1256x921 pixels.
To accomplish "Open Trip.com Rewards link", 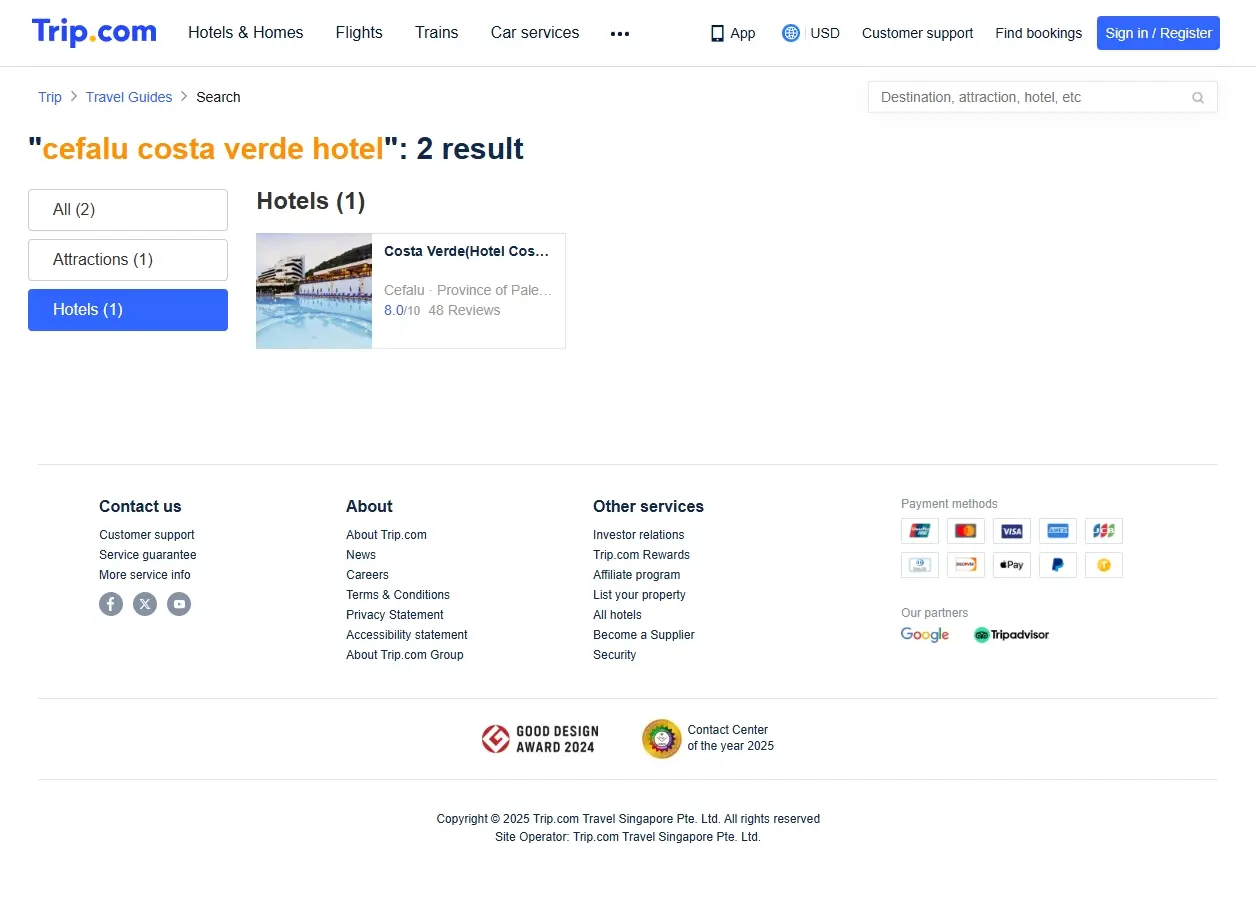I will (x=641, y=555).
